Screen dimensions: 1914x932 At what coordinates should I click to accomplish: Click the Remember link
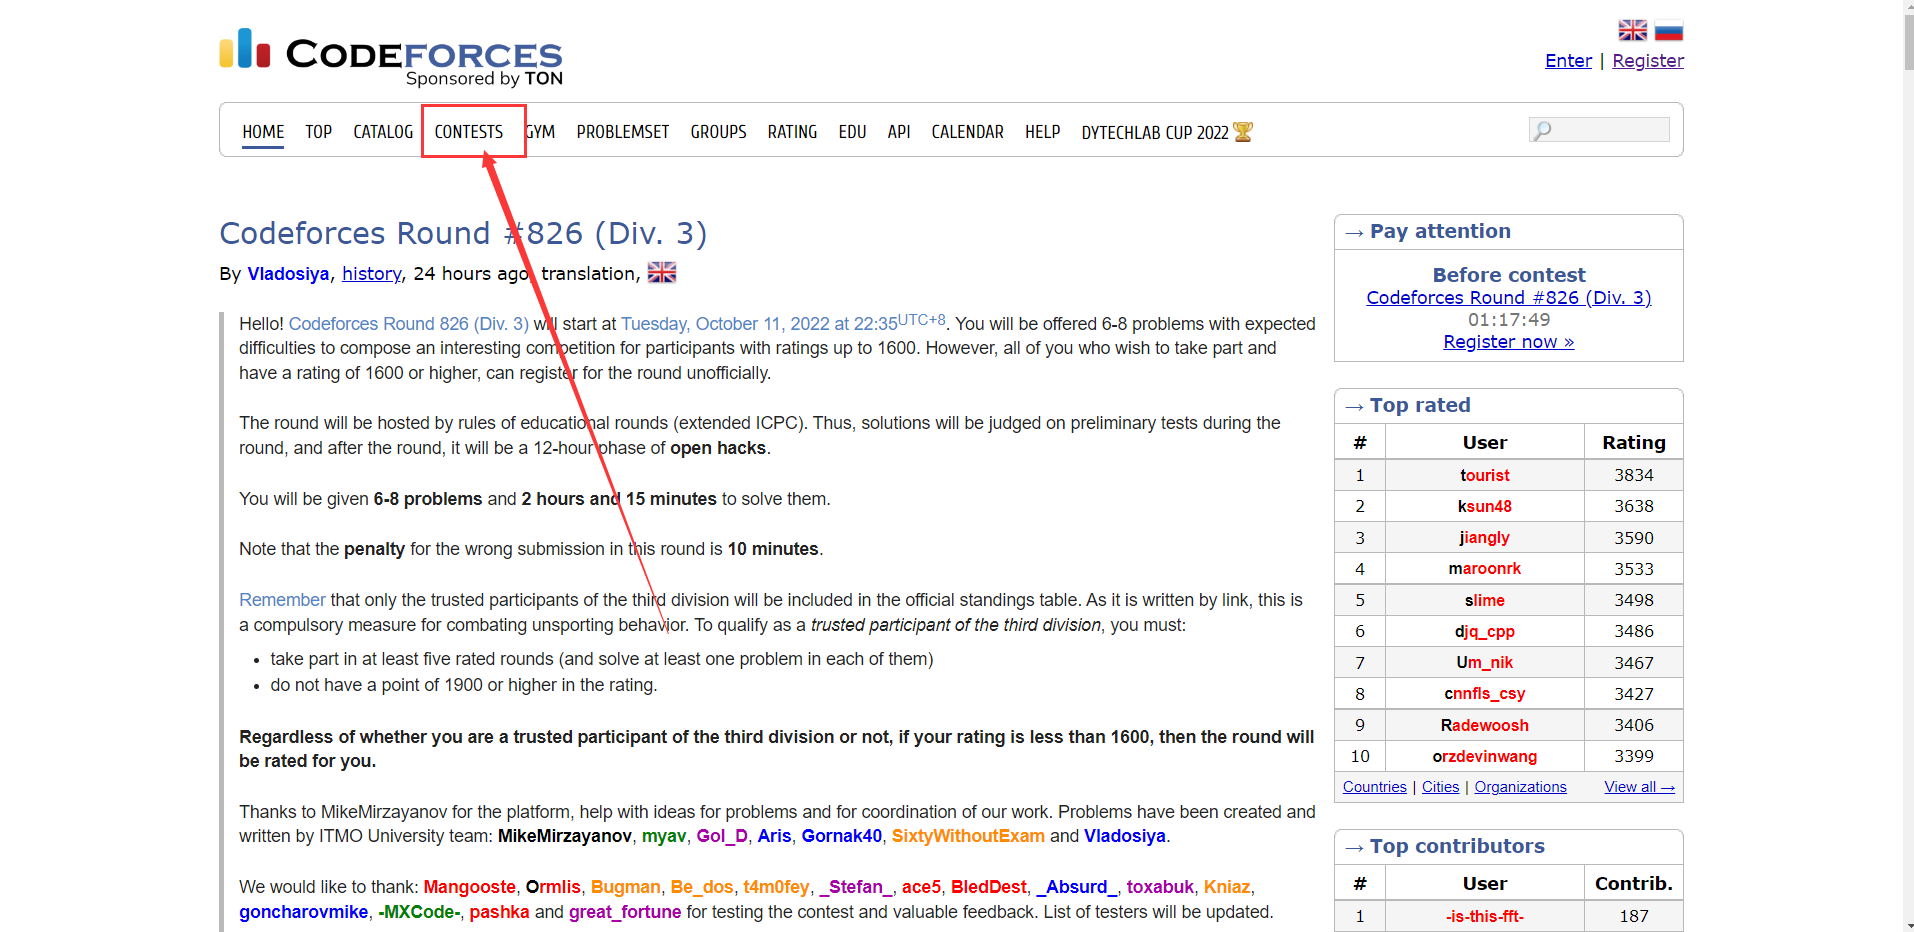[282, 599]
